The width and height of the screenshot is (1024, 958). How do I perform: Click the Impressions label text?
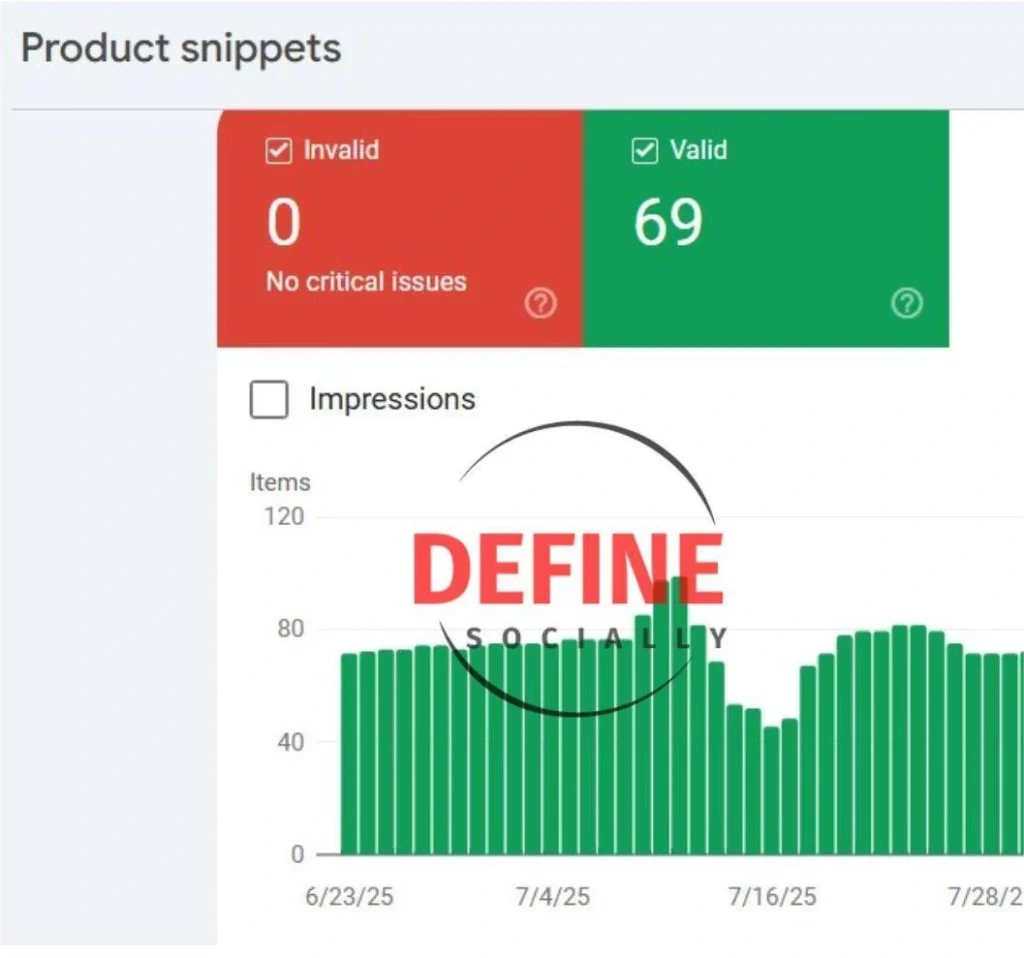click(x=392, y=399)
